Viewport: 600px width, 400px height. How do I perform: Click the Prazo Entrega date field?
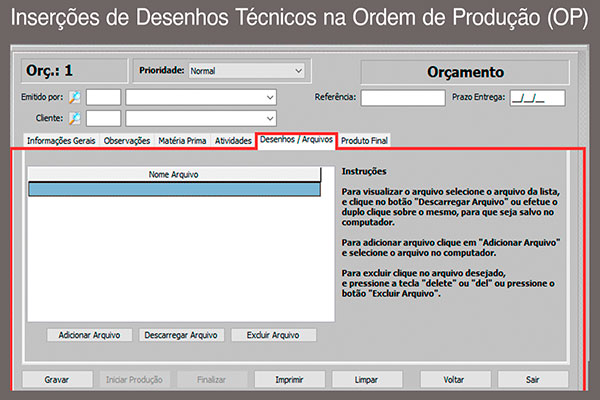[x=536, y=98]
